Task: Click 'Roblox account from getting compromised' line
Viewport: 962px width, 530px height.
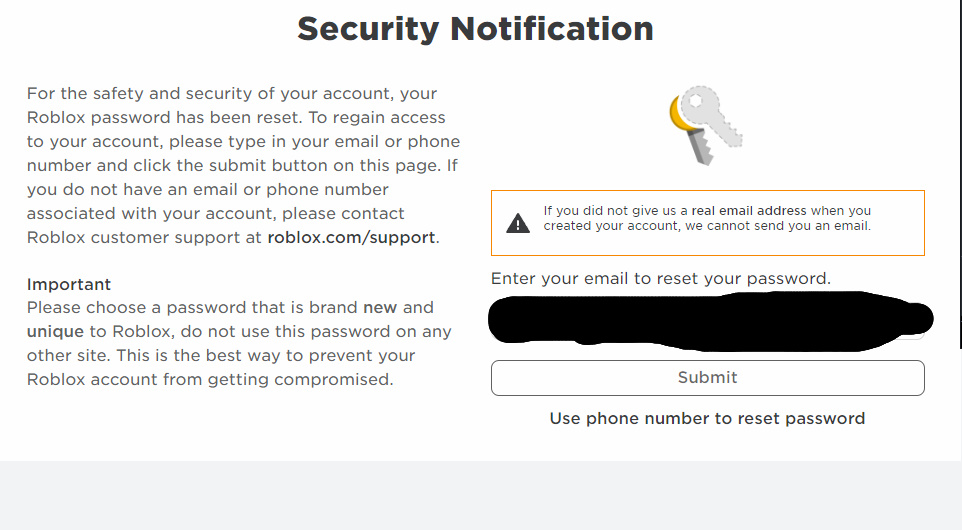Action: pyautogui.click(x=210, y=379)
